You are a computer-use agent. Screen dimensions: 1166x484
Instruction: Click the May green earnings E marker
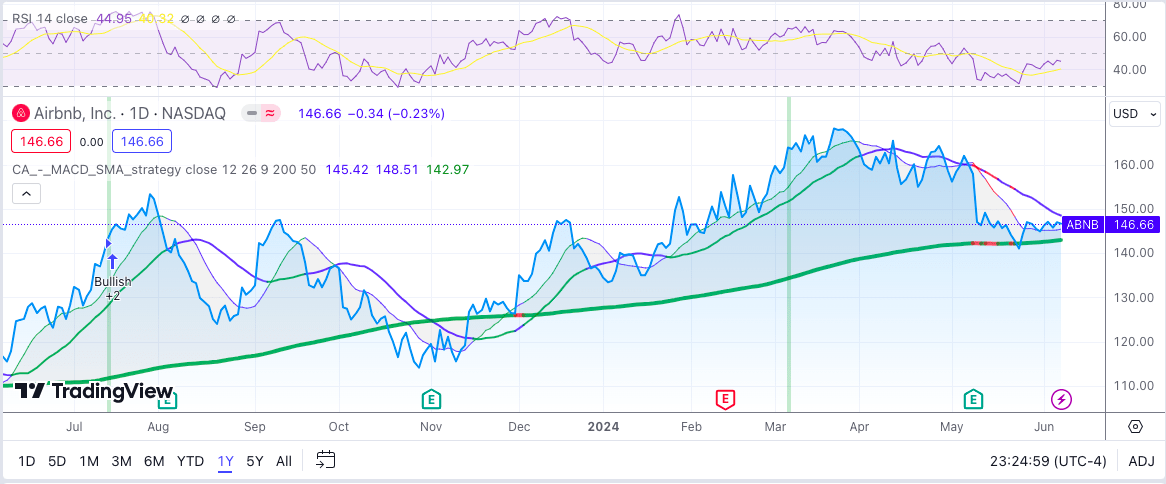pyautogui.click(x=973, y=399)
